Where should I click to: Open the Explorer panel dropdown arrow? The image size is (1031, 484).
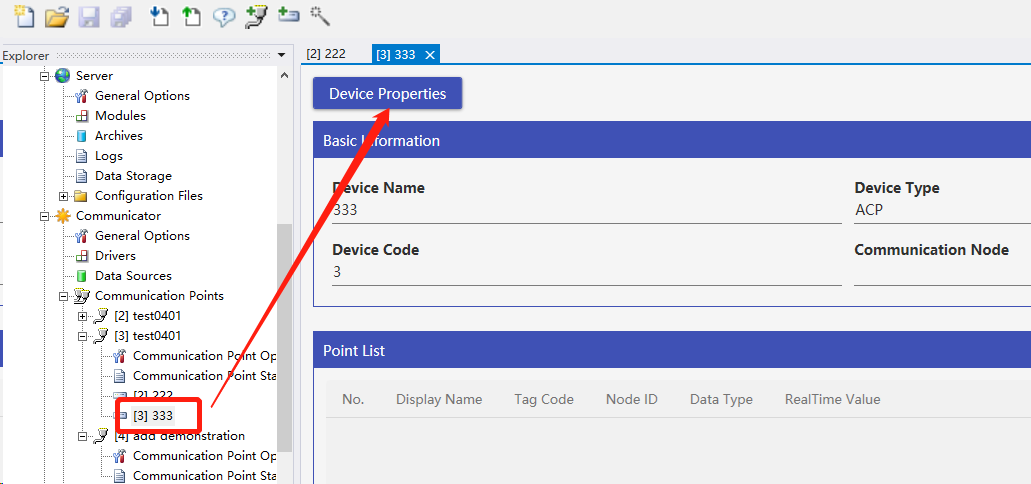coord(281,55)
